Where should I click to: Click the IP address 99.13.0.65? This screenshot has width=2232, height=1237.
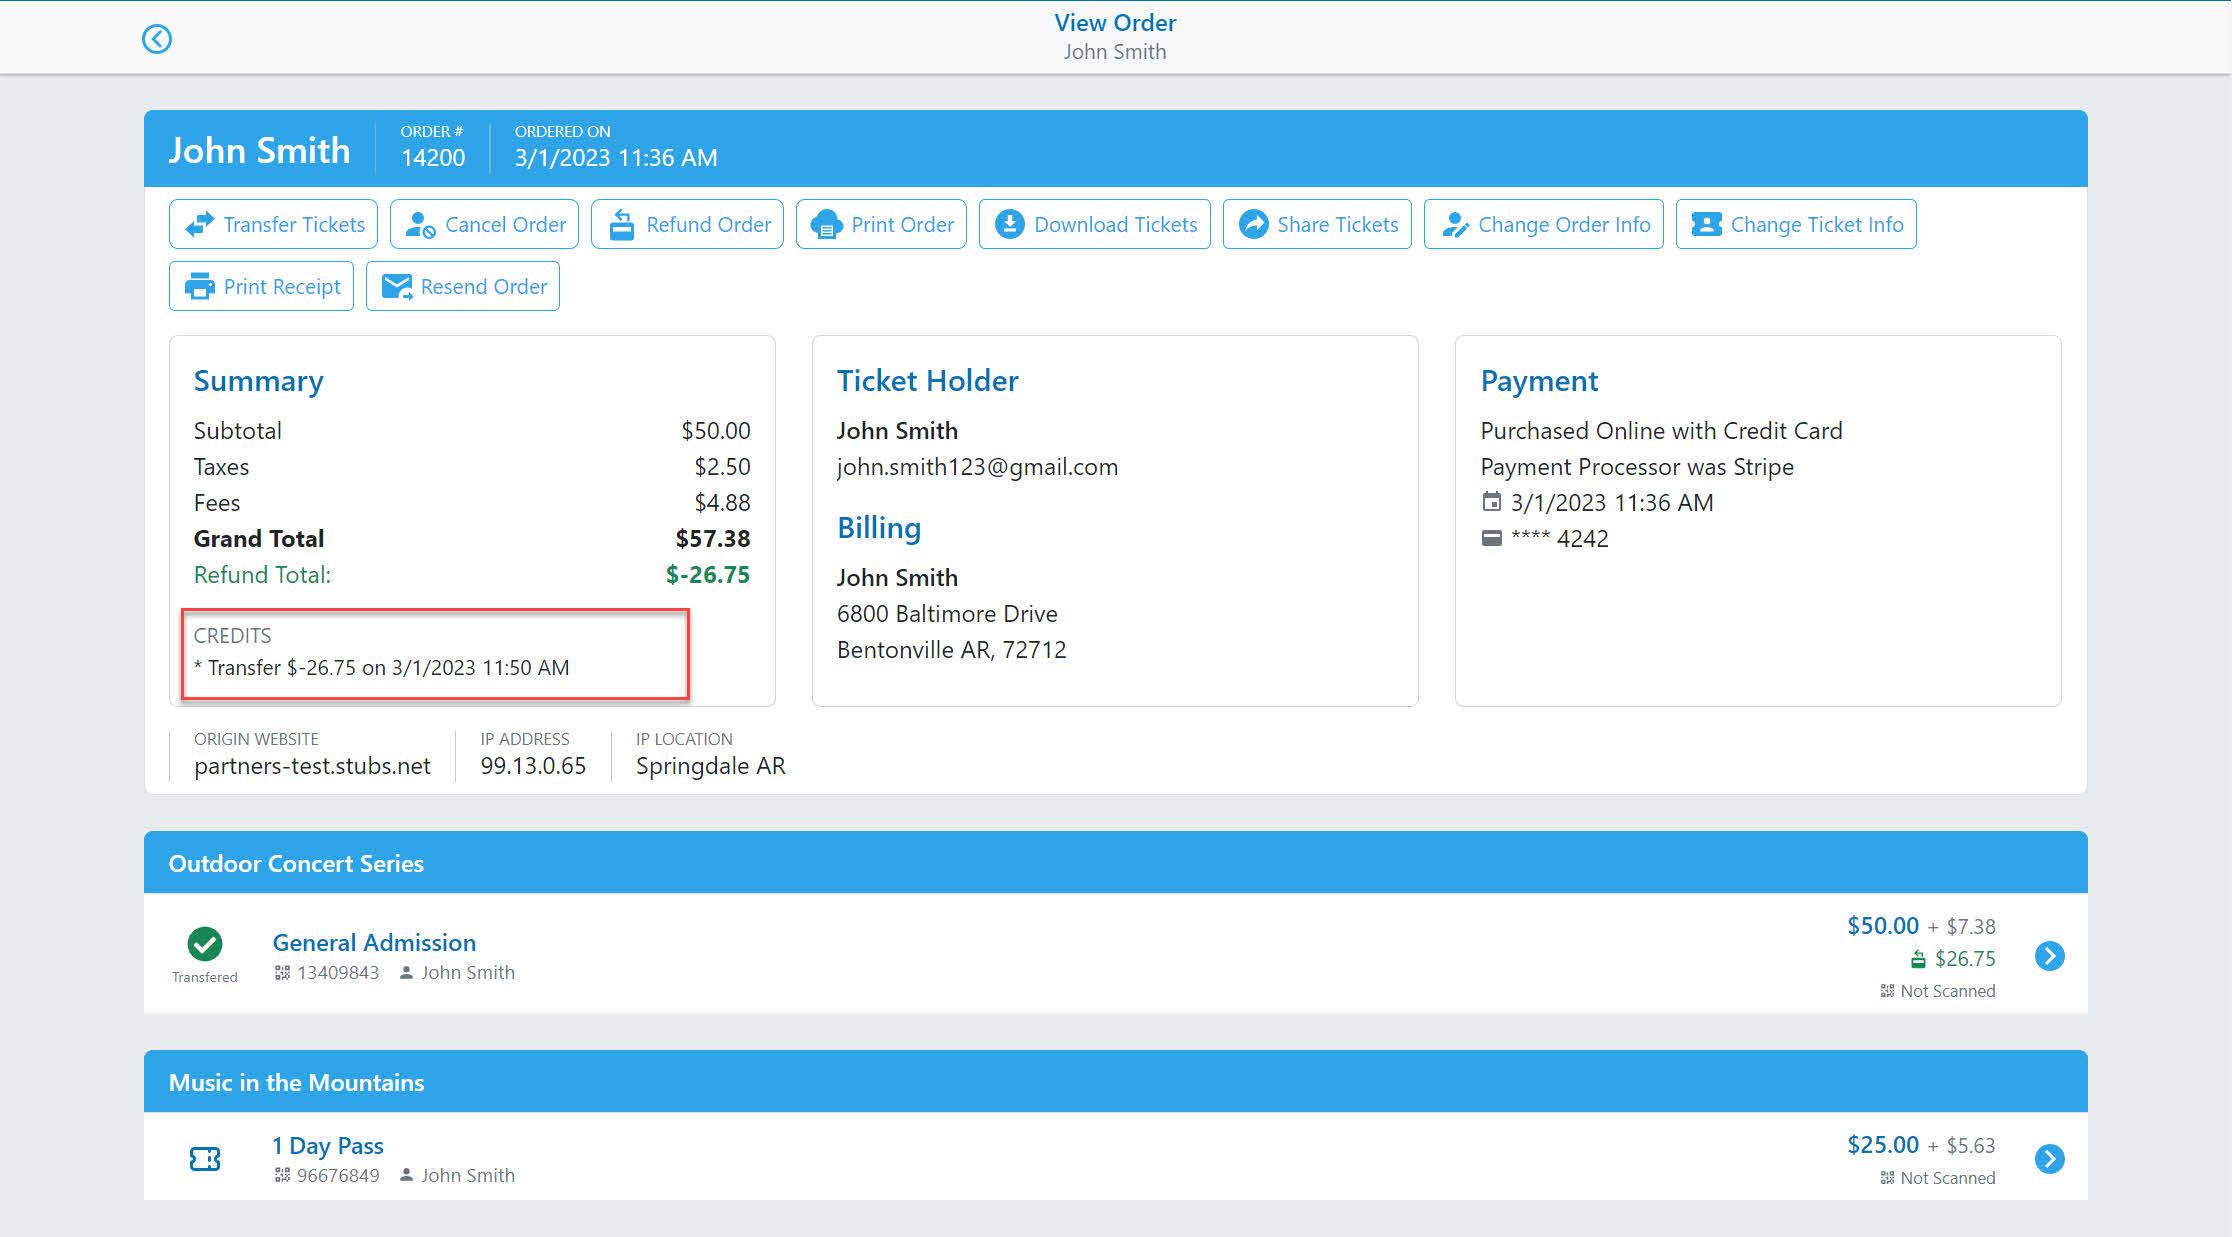tap(533, 766)
